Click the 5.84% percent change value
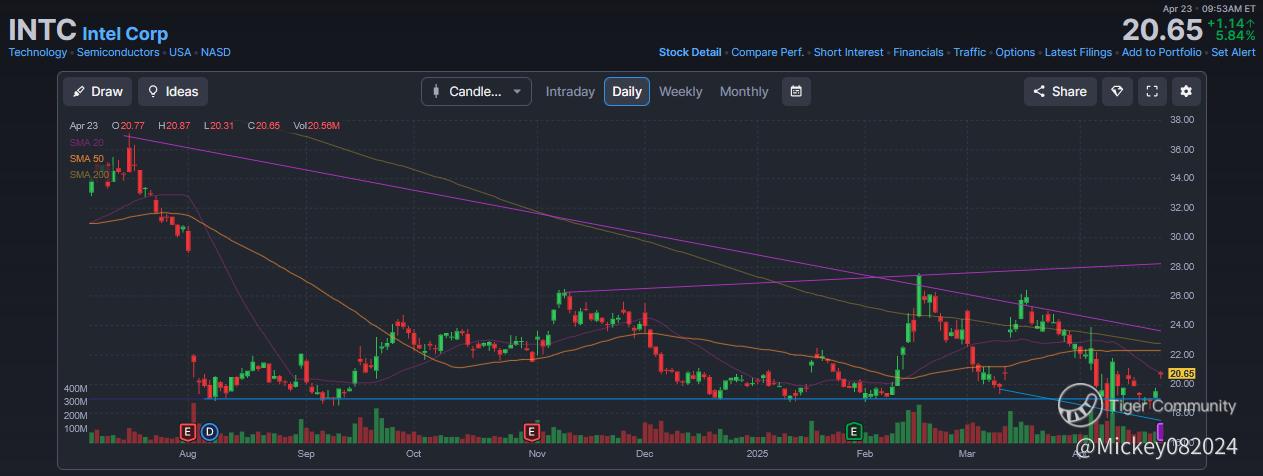Screen dimensions: 1263x476 click(x=1234, y=35)
